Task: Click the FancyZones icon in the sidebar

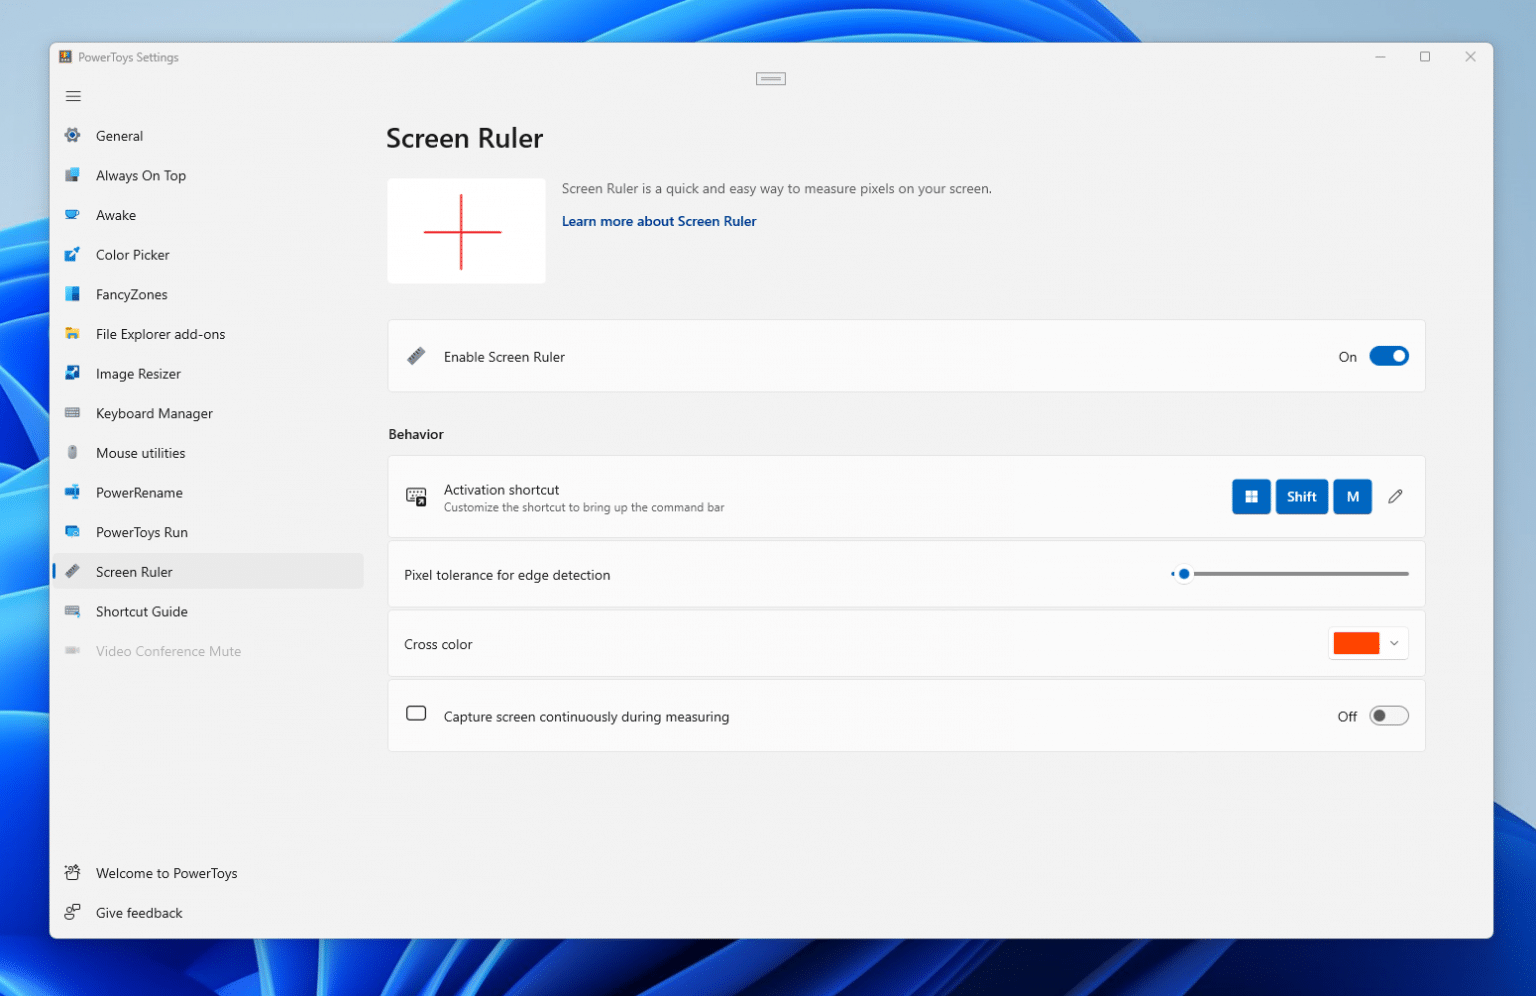Action: [x=73, y=294]
